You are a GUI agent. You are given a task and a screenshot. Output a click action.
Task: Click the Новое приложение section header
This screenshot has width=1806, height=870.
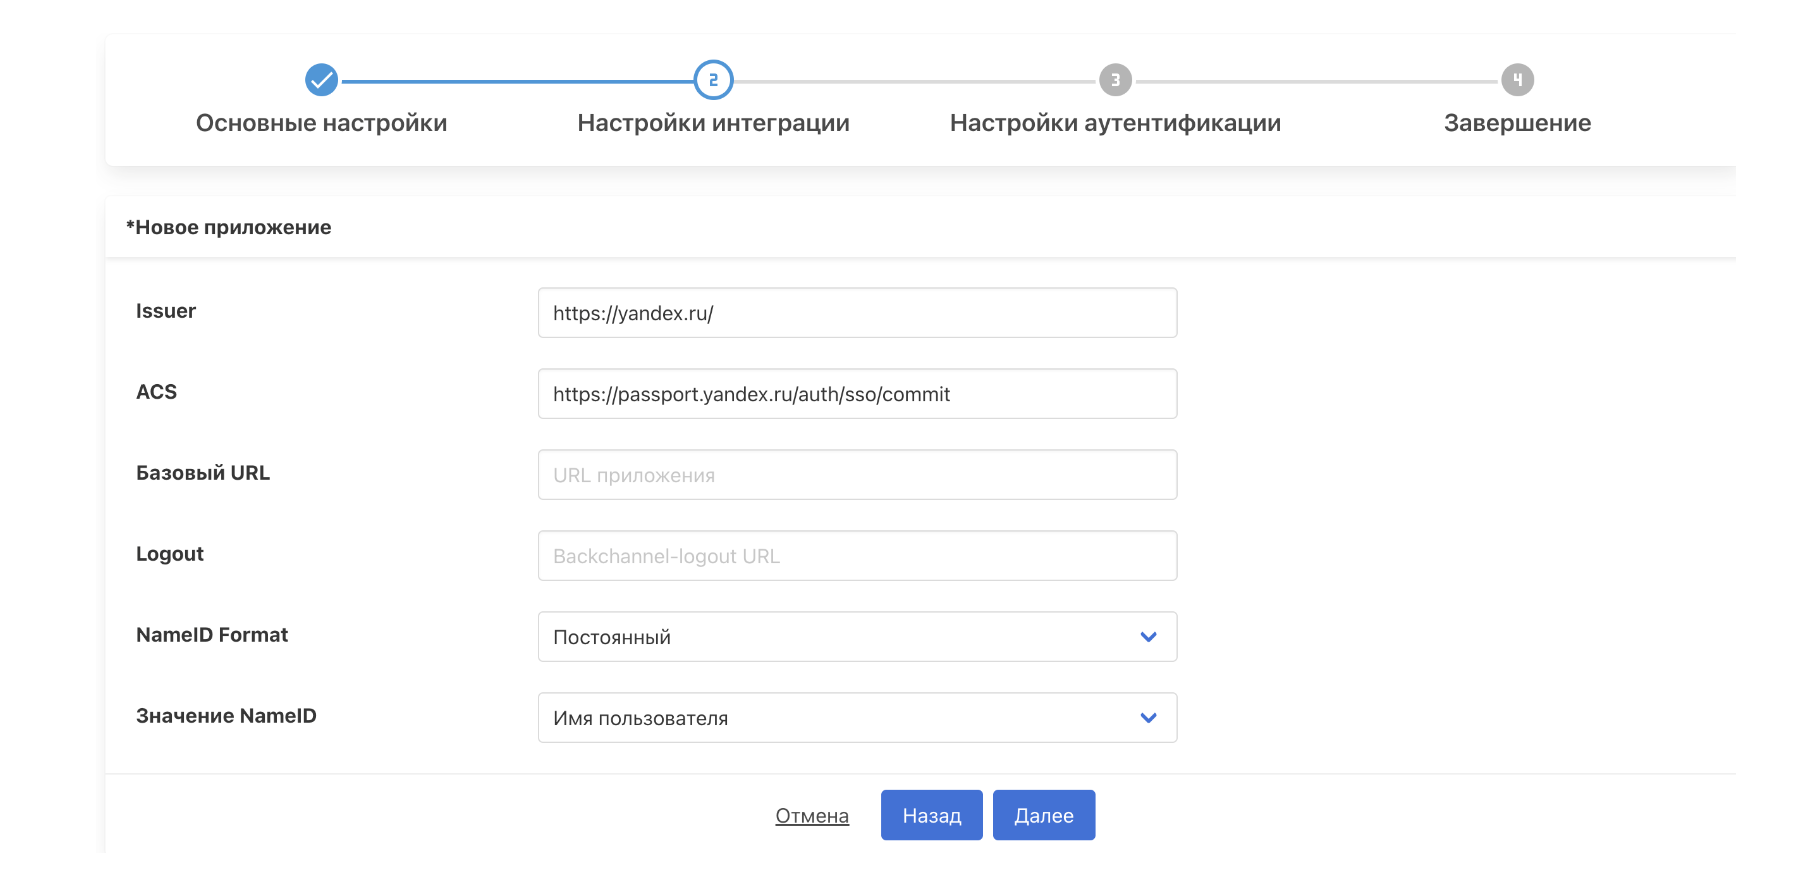coord(229,227)
